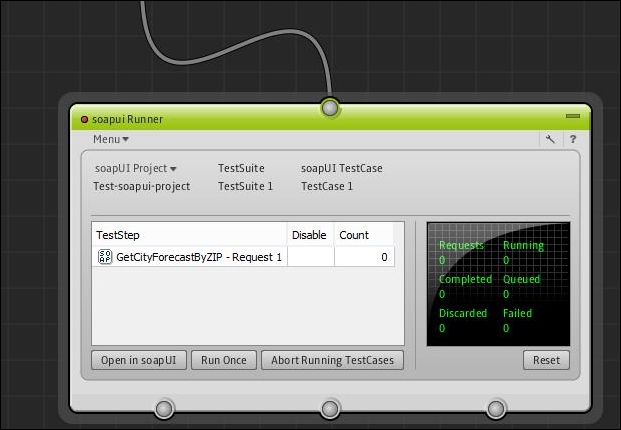Image resolution: width=621 pixels, height=430 pixels.
Task: Click the soapUI TestCase label
Action: pyautogui.click(x=342, y=168)
